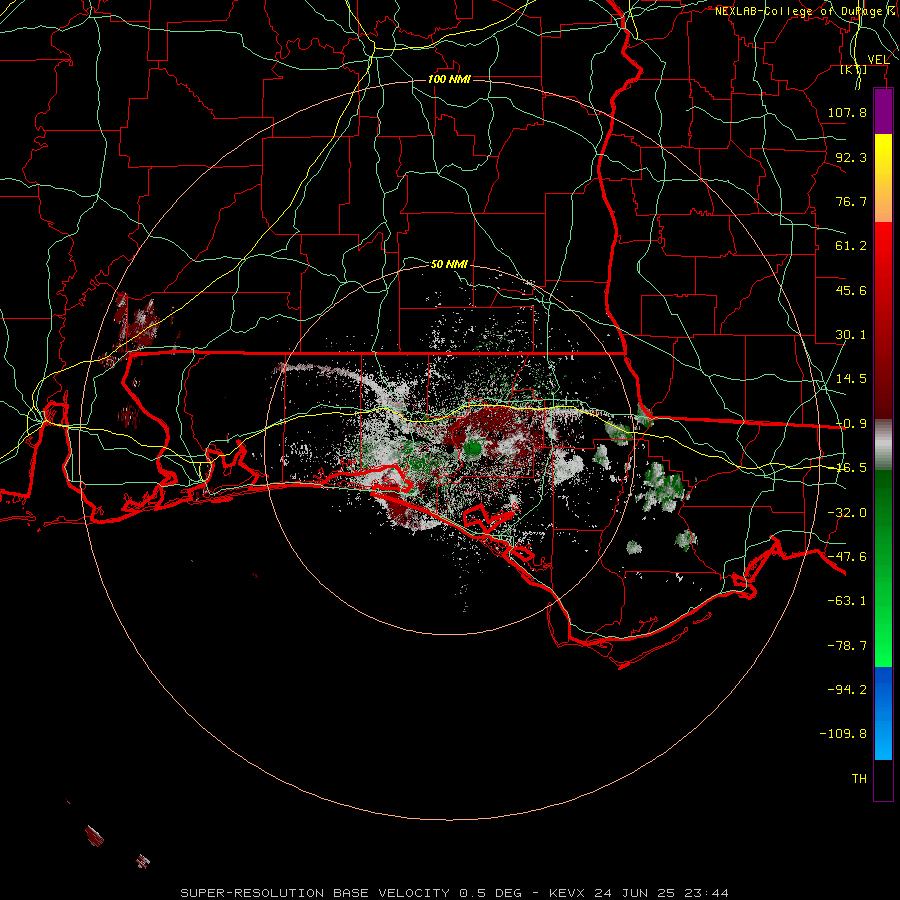This screenshot has width=900, height=900.
Task: Select the -109.8 scale value
Action: pos(843,734)
